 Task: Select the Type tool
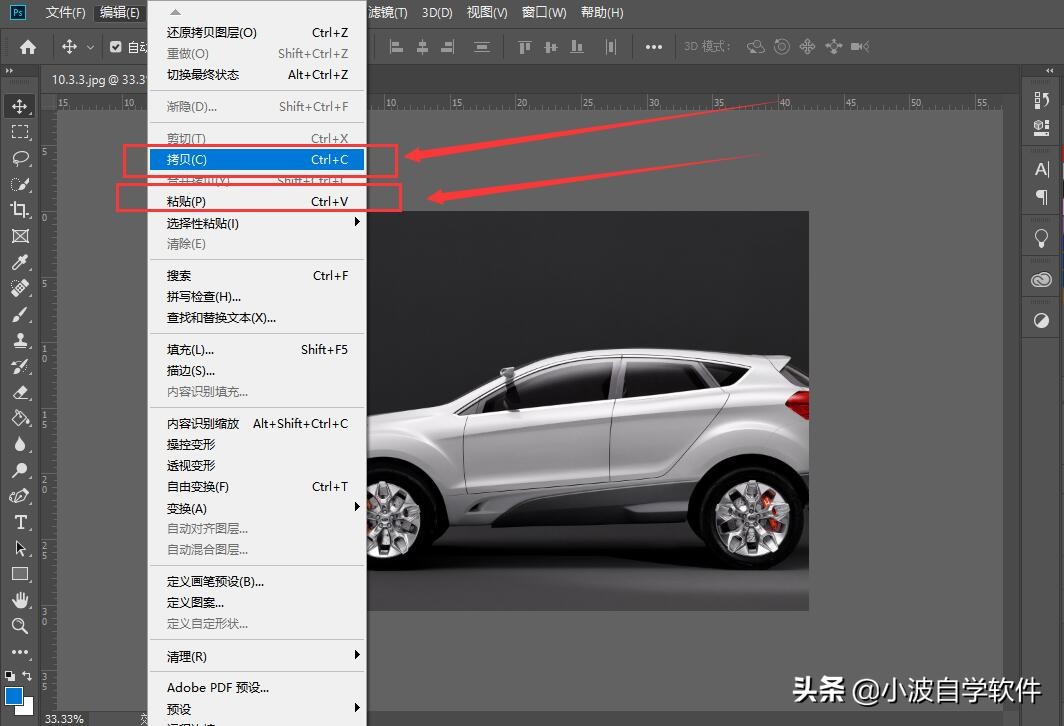20,522
